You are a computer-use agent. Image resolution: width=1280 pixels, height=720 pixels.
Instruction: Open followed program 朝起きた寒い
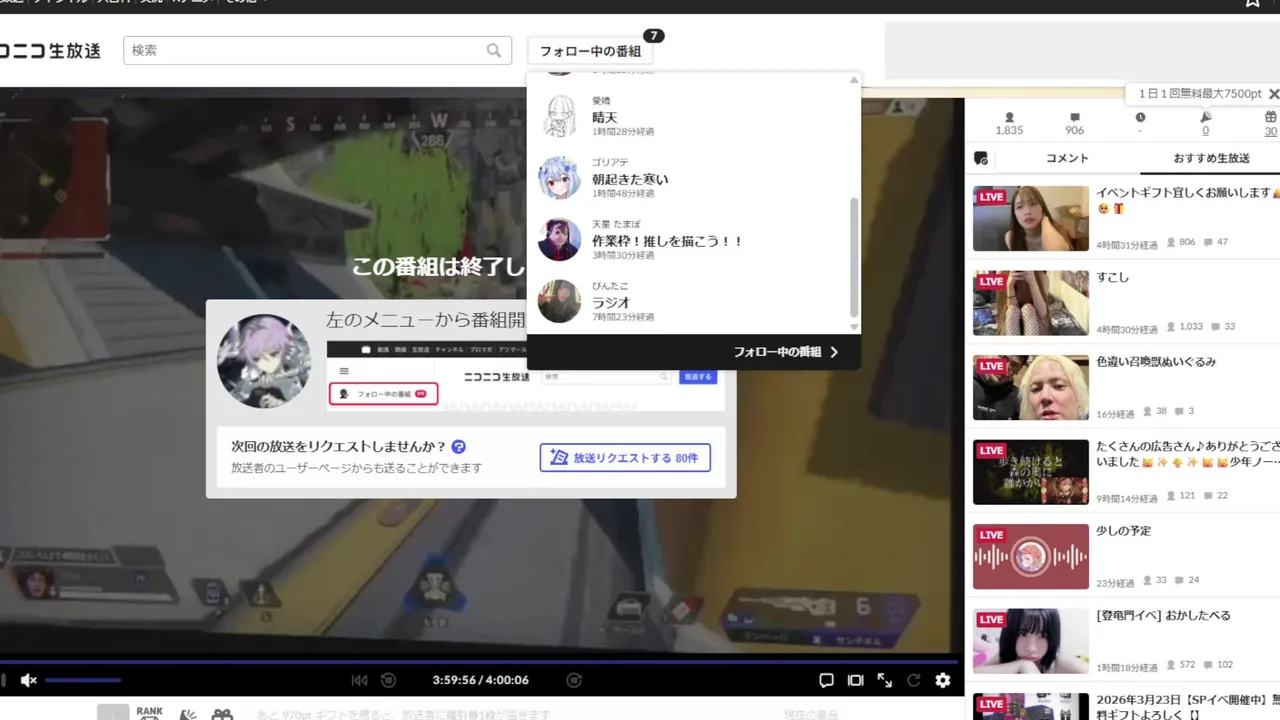pos(630,180)
